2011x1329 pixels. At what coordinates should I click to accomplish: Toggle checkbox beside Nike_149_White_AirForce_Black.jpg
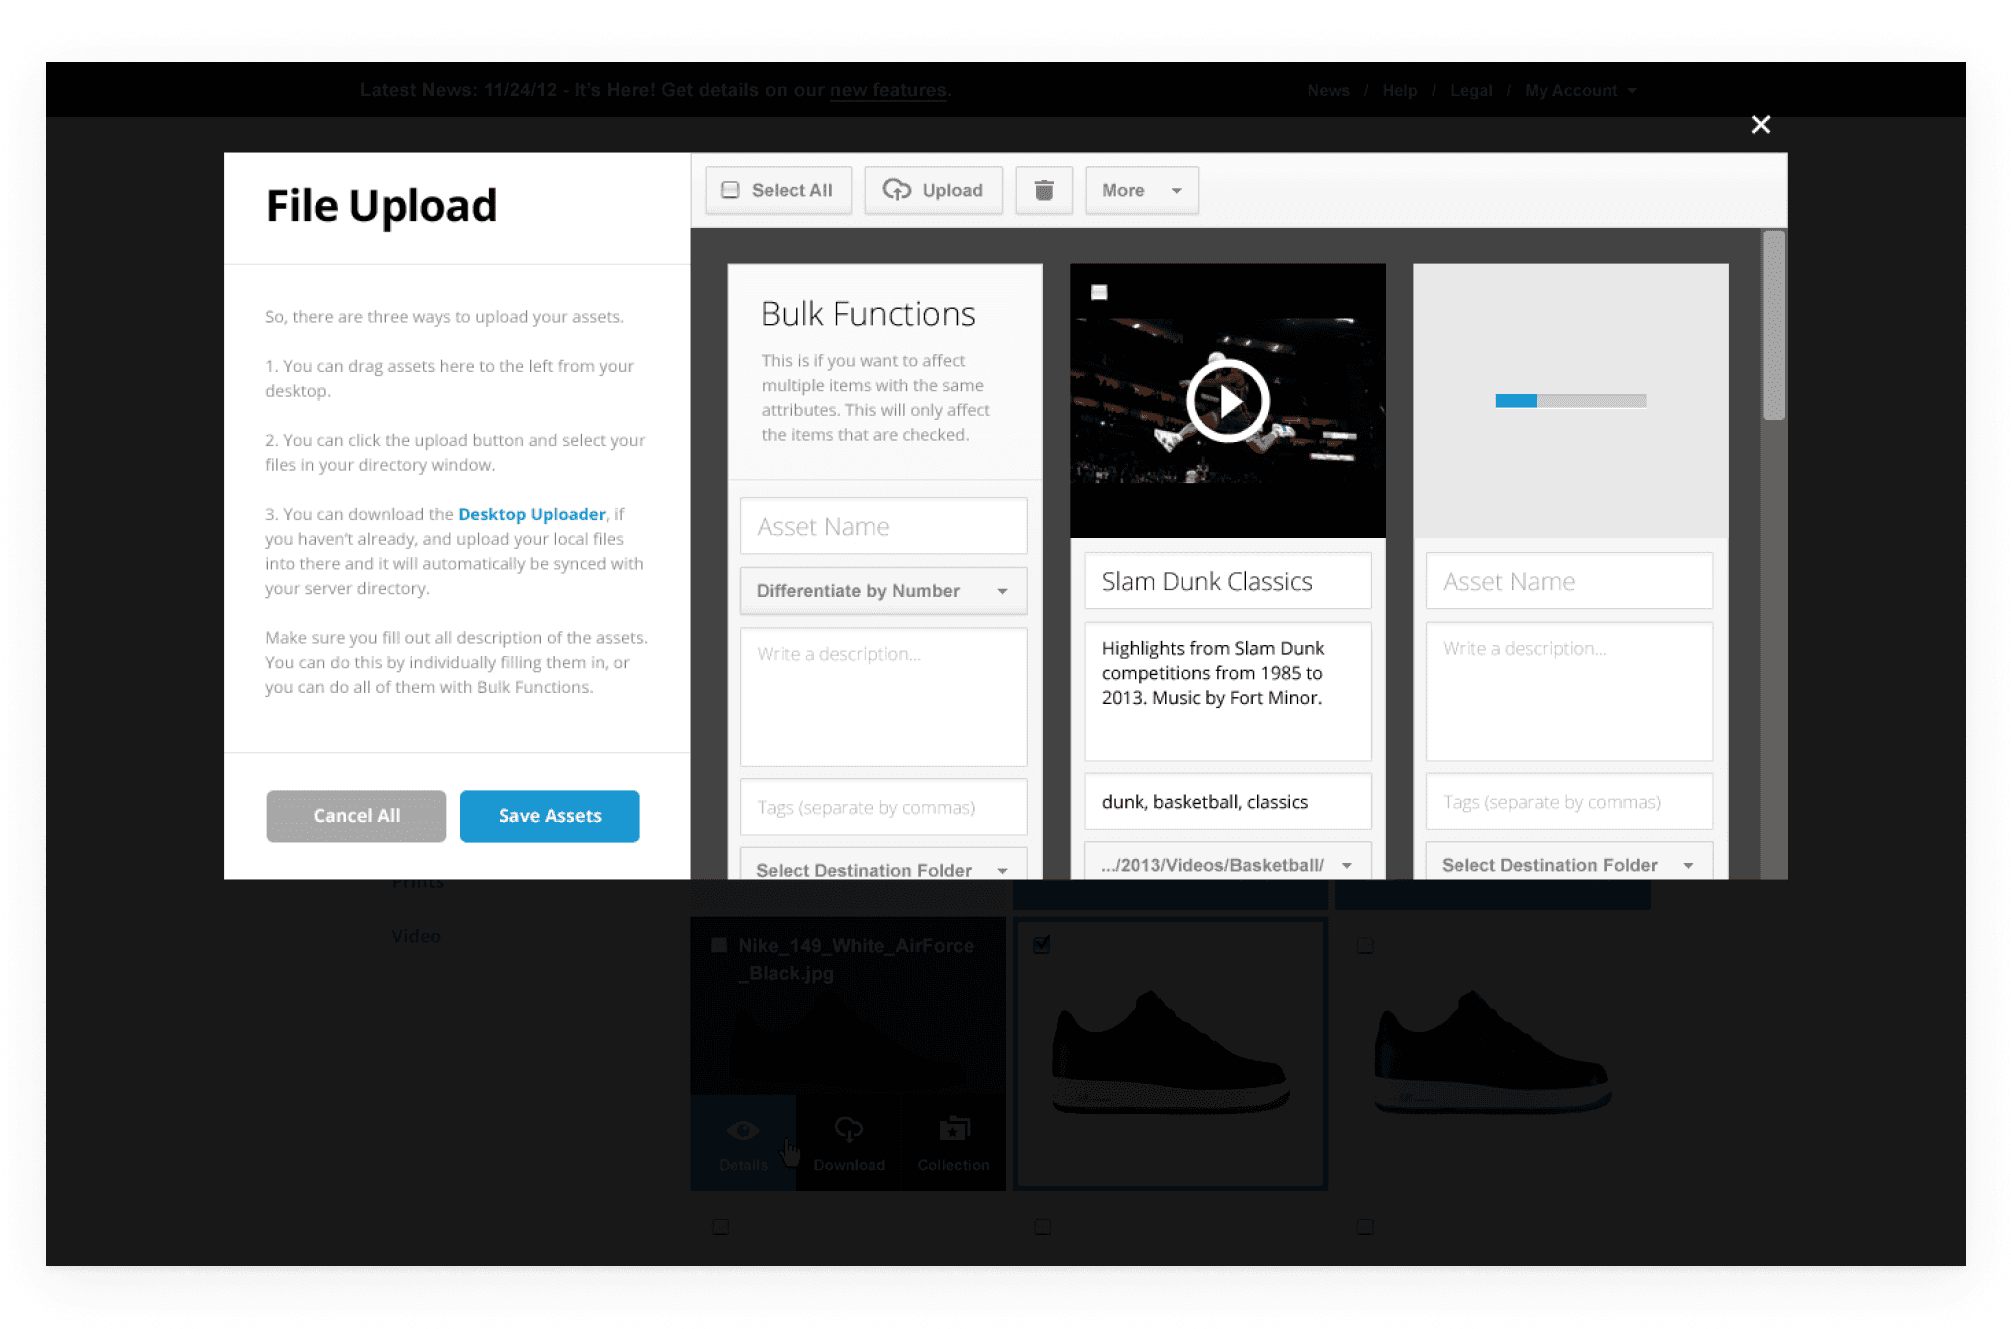click(718, 945)
